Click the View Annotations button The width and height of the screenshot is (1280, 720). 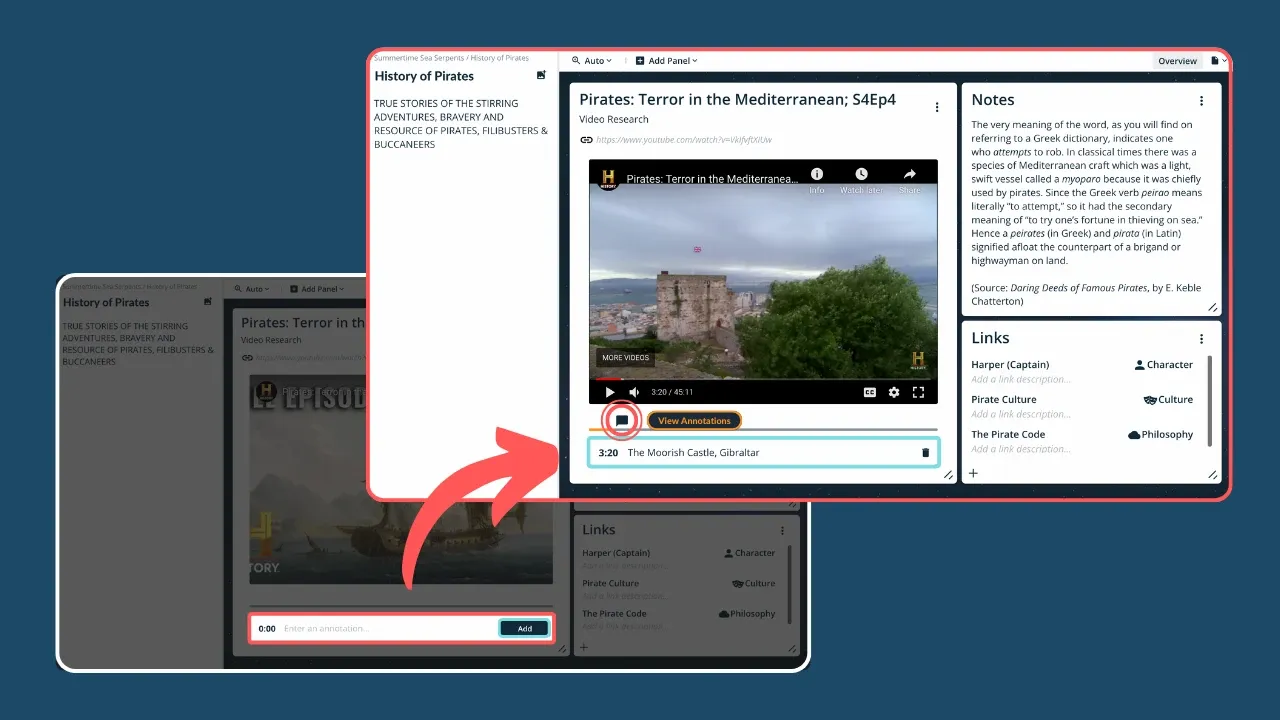click(x=693, y=420)
